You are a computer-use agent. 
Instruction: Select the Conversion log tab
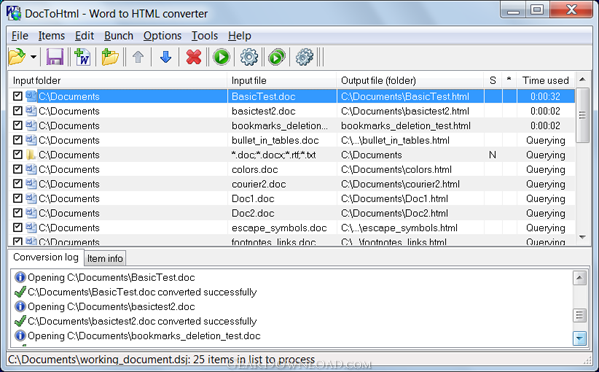point(46,257)
